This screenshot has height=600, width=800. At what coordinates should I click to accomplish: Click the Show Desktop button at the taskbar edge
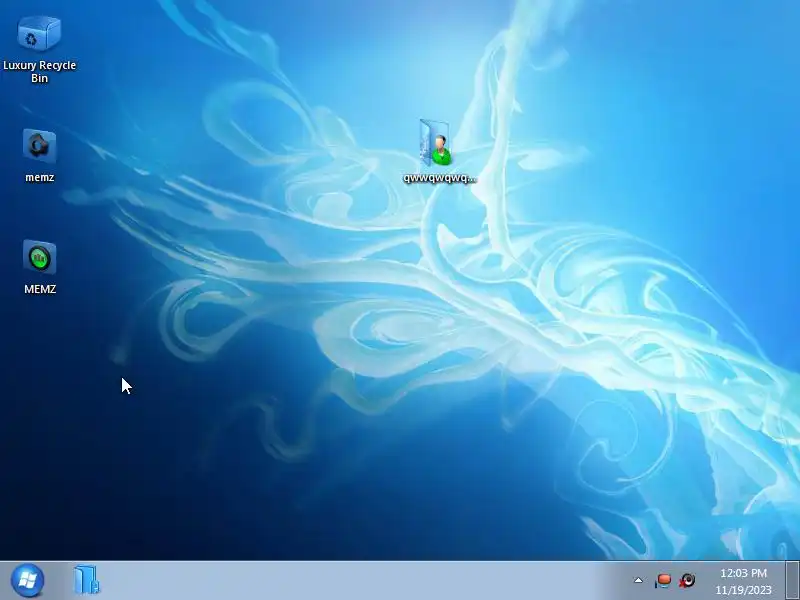(792, 581)
